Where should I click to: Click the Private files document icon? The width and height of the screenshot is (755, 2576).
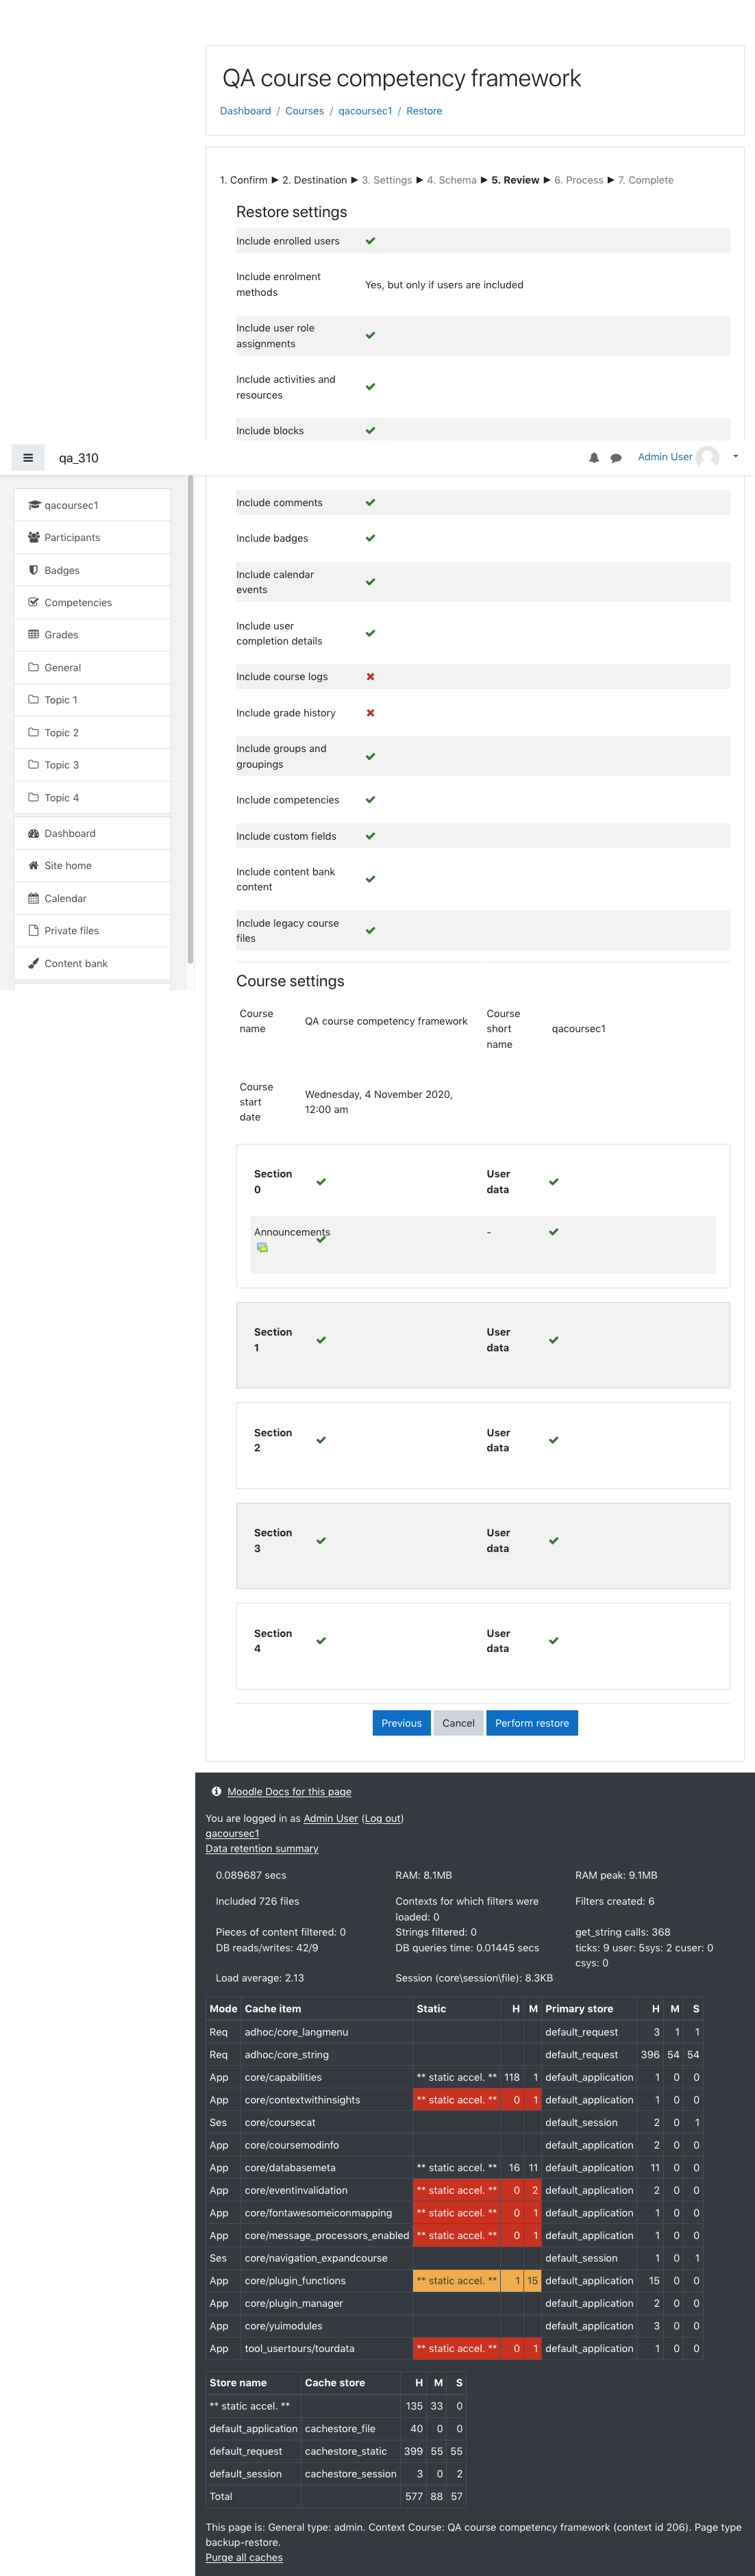[34, 930]
